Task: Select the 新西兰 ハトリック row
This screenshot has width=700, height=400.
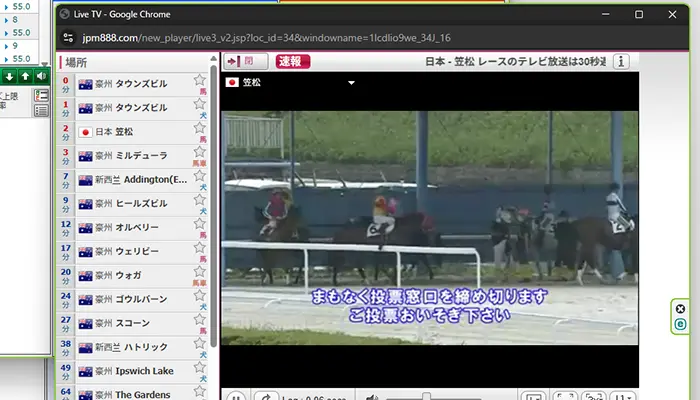Action: pyautogui.click(x=133, y=347)
